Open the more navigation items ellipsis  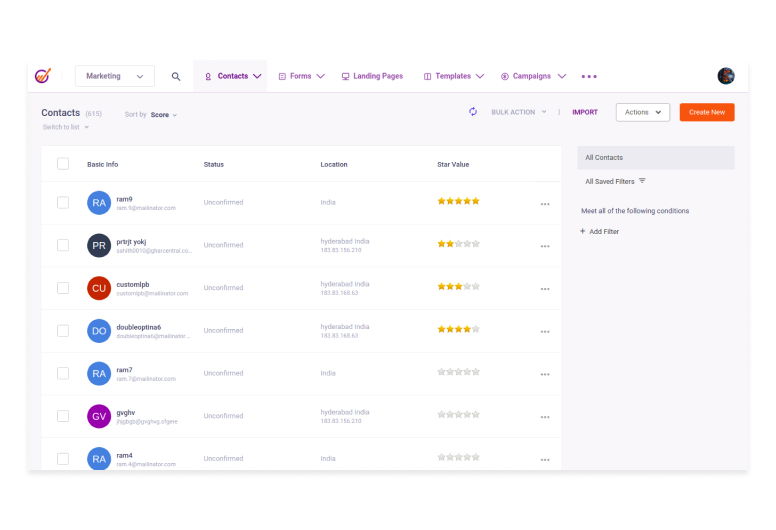coord(589,76)
